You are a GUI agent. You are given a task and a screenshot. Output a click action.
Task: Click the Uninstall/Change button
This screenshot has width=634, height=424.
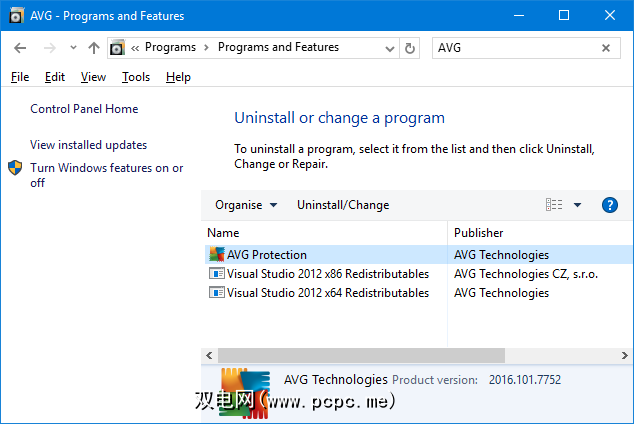(343, 205)
